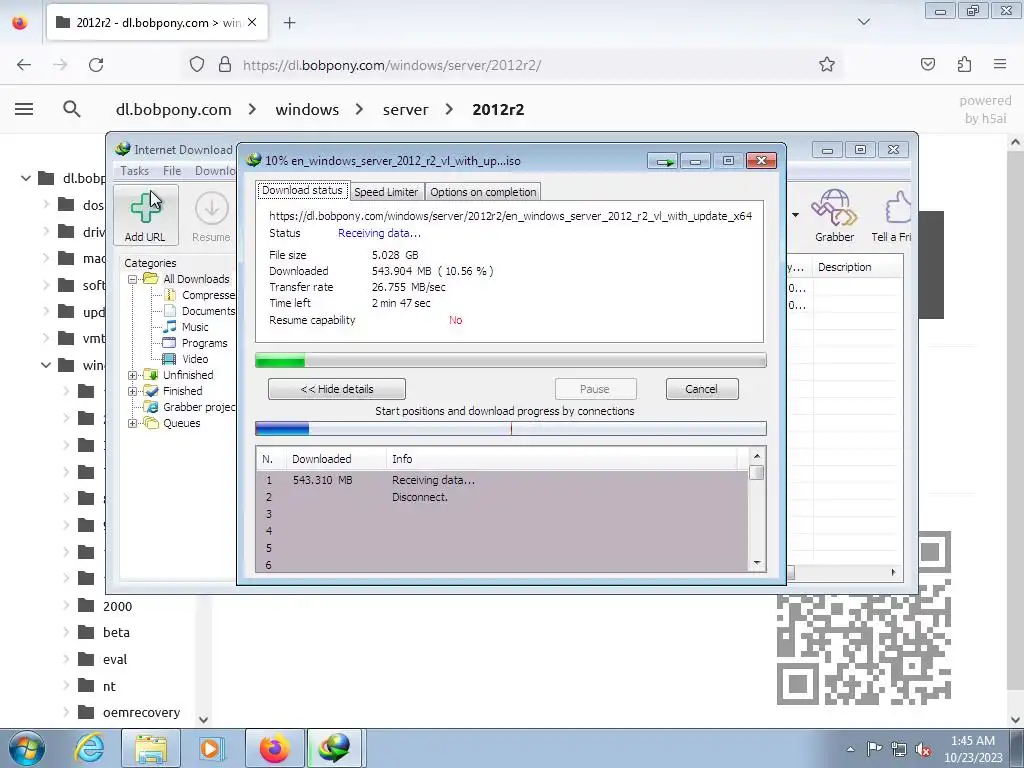The width and height of the screenshot is (1024, 768).
Task: Open a new Firefox tab
Action: click(x=289, y=23)
